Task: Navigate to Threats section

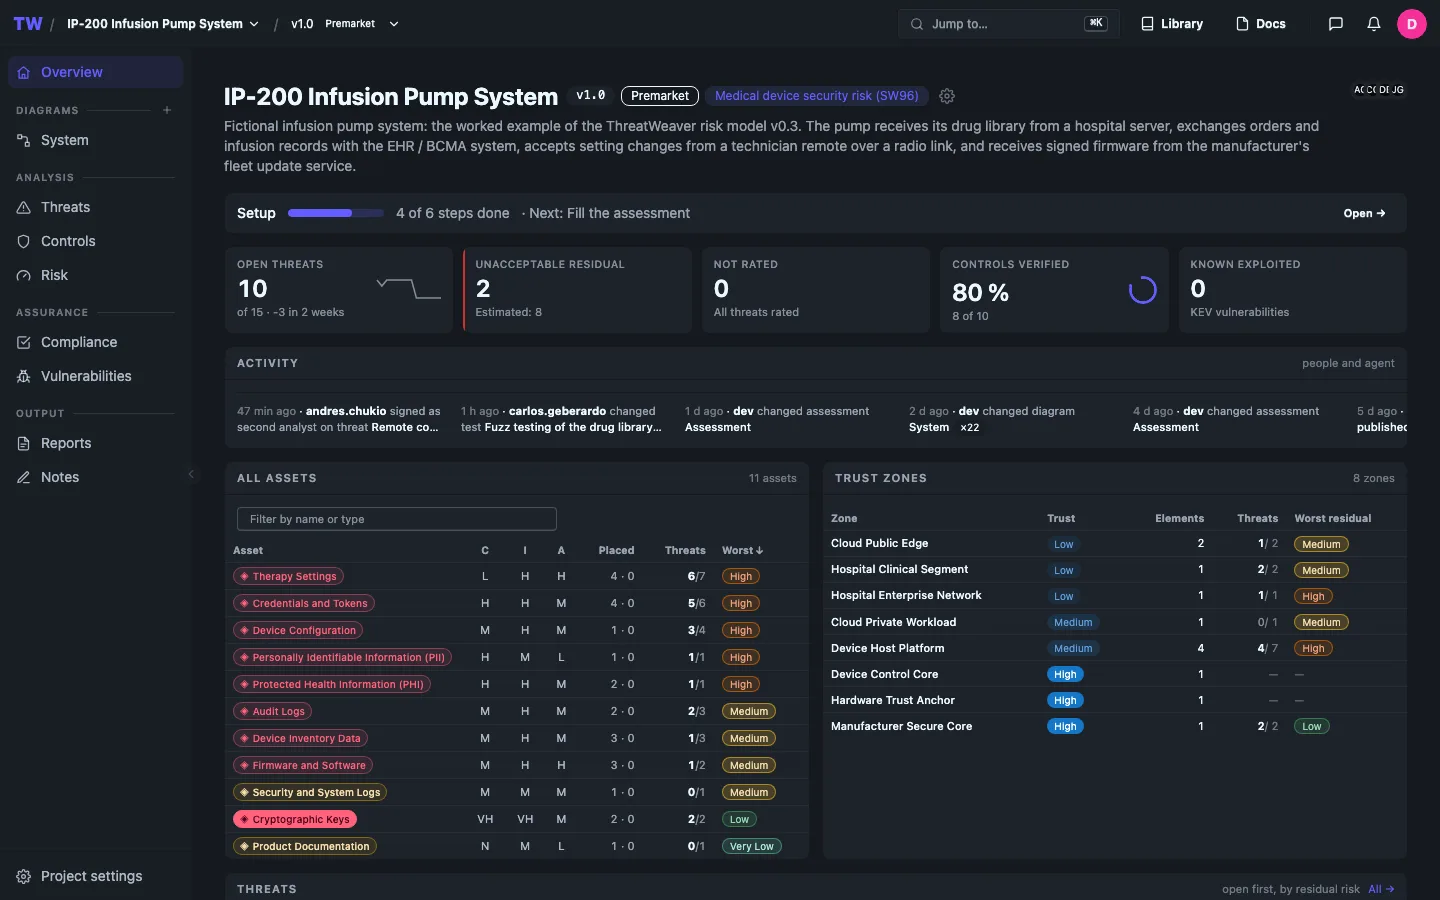Action: pyautogui.click(x=95, y=207)
